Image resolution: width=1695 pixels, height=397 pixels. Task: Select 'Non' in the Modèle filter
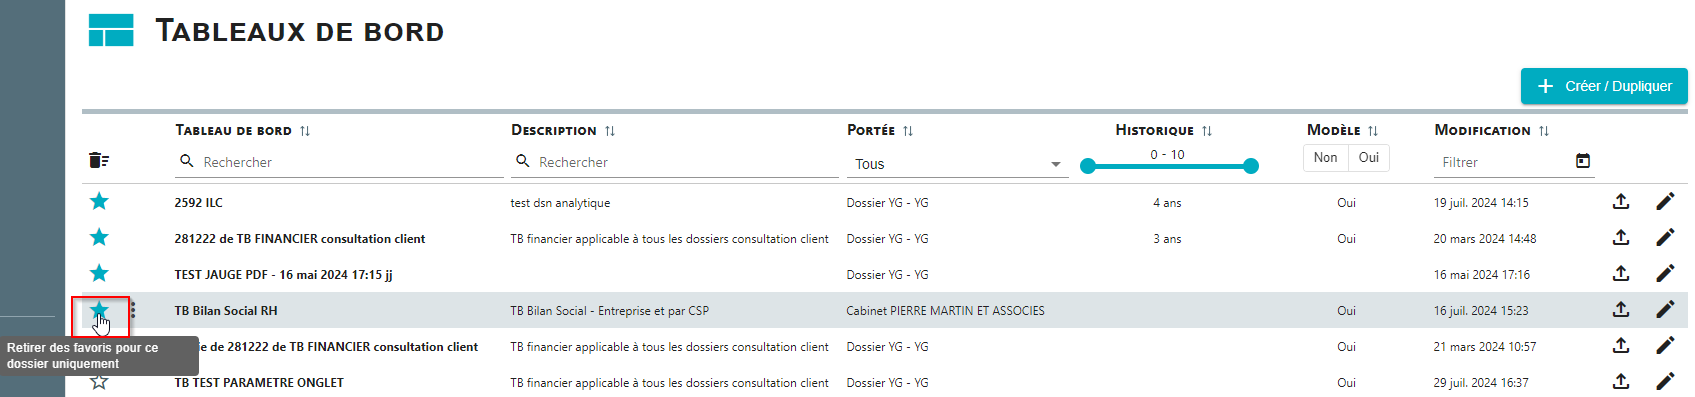(x=1326, y=158)
